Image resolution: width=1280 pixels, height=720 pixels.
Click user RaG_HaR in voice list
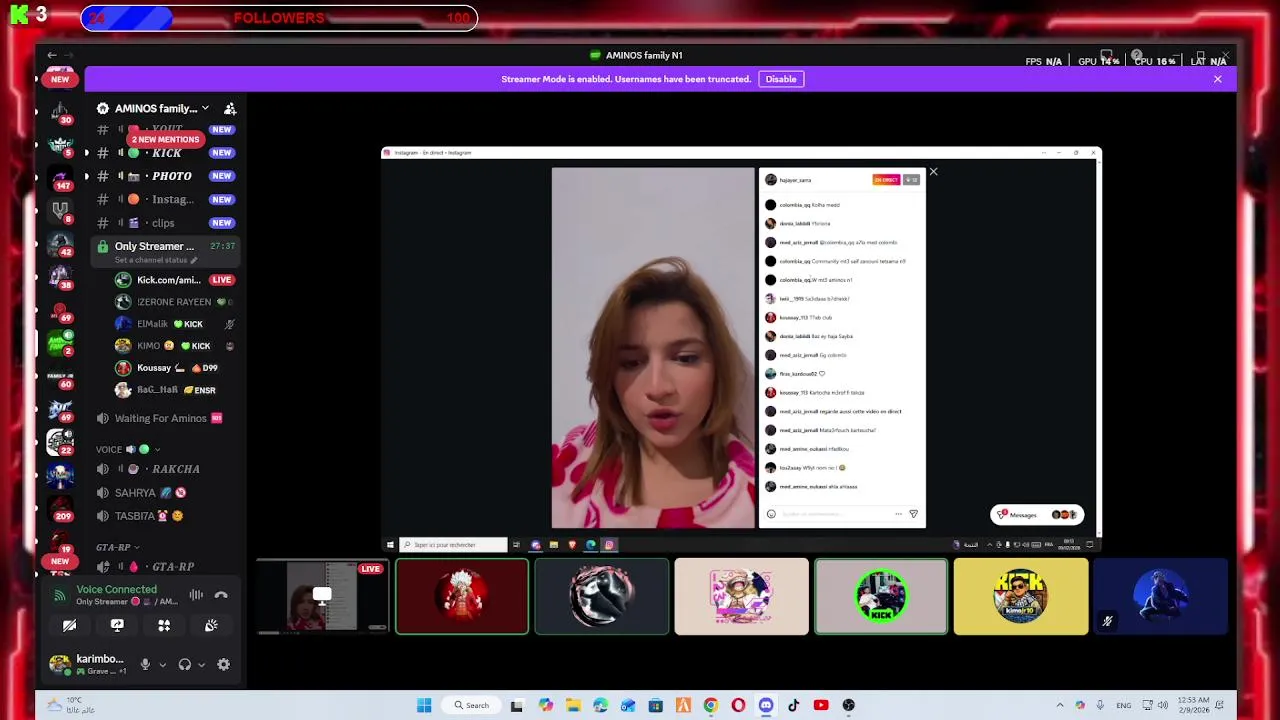[174, 390]
